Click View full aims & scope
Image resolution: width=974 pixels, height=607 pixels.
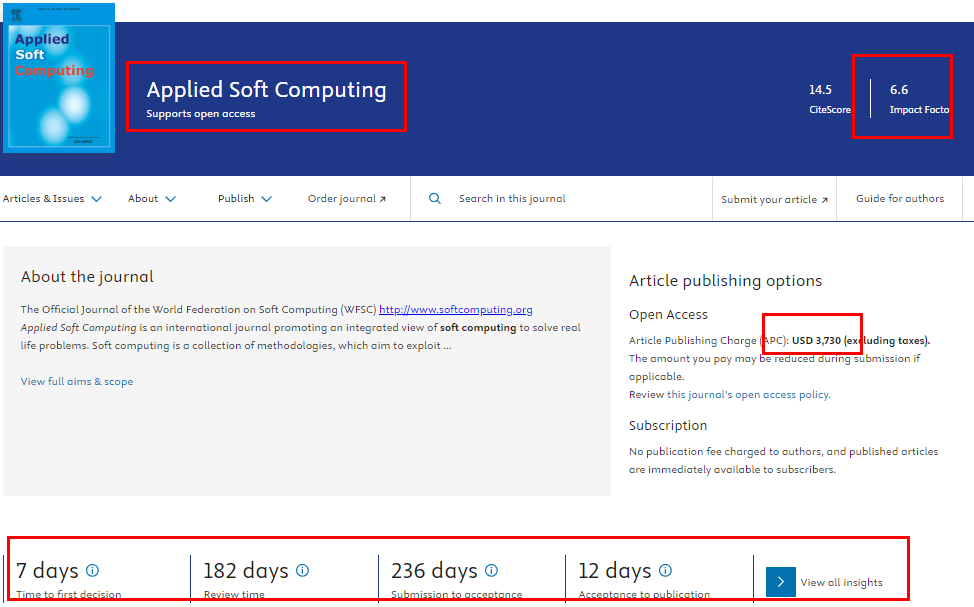click(77, 382)
